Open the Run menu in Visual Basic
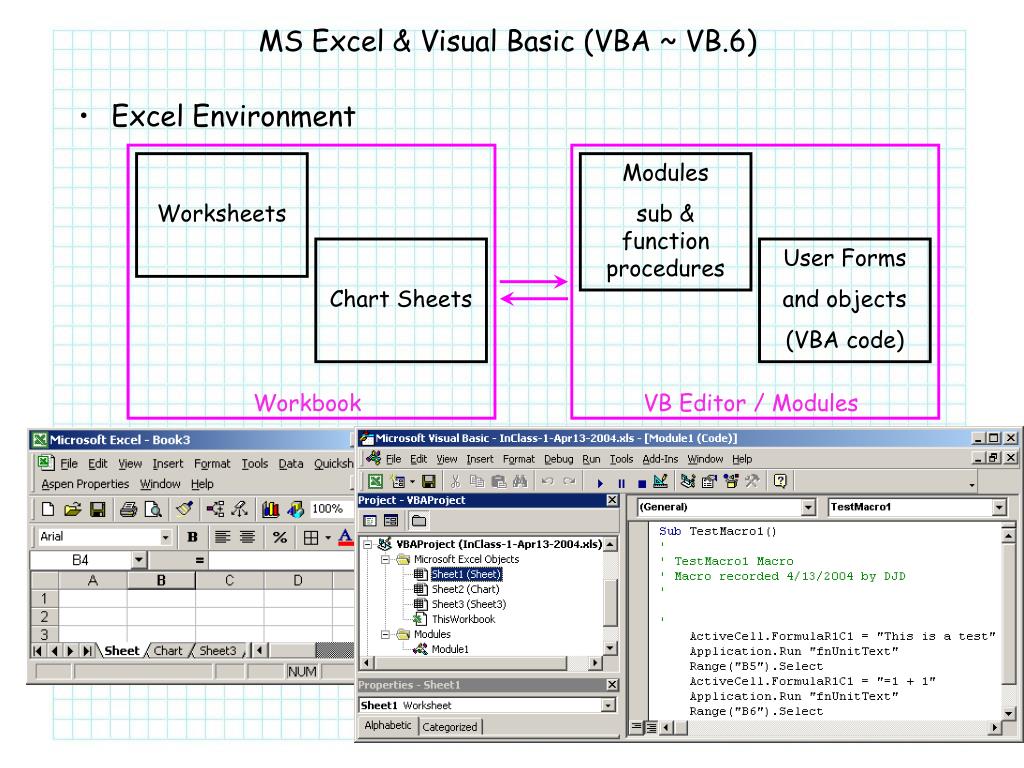Image resolution: width=1024 pixels, height=768 pixels. 591,459
